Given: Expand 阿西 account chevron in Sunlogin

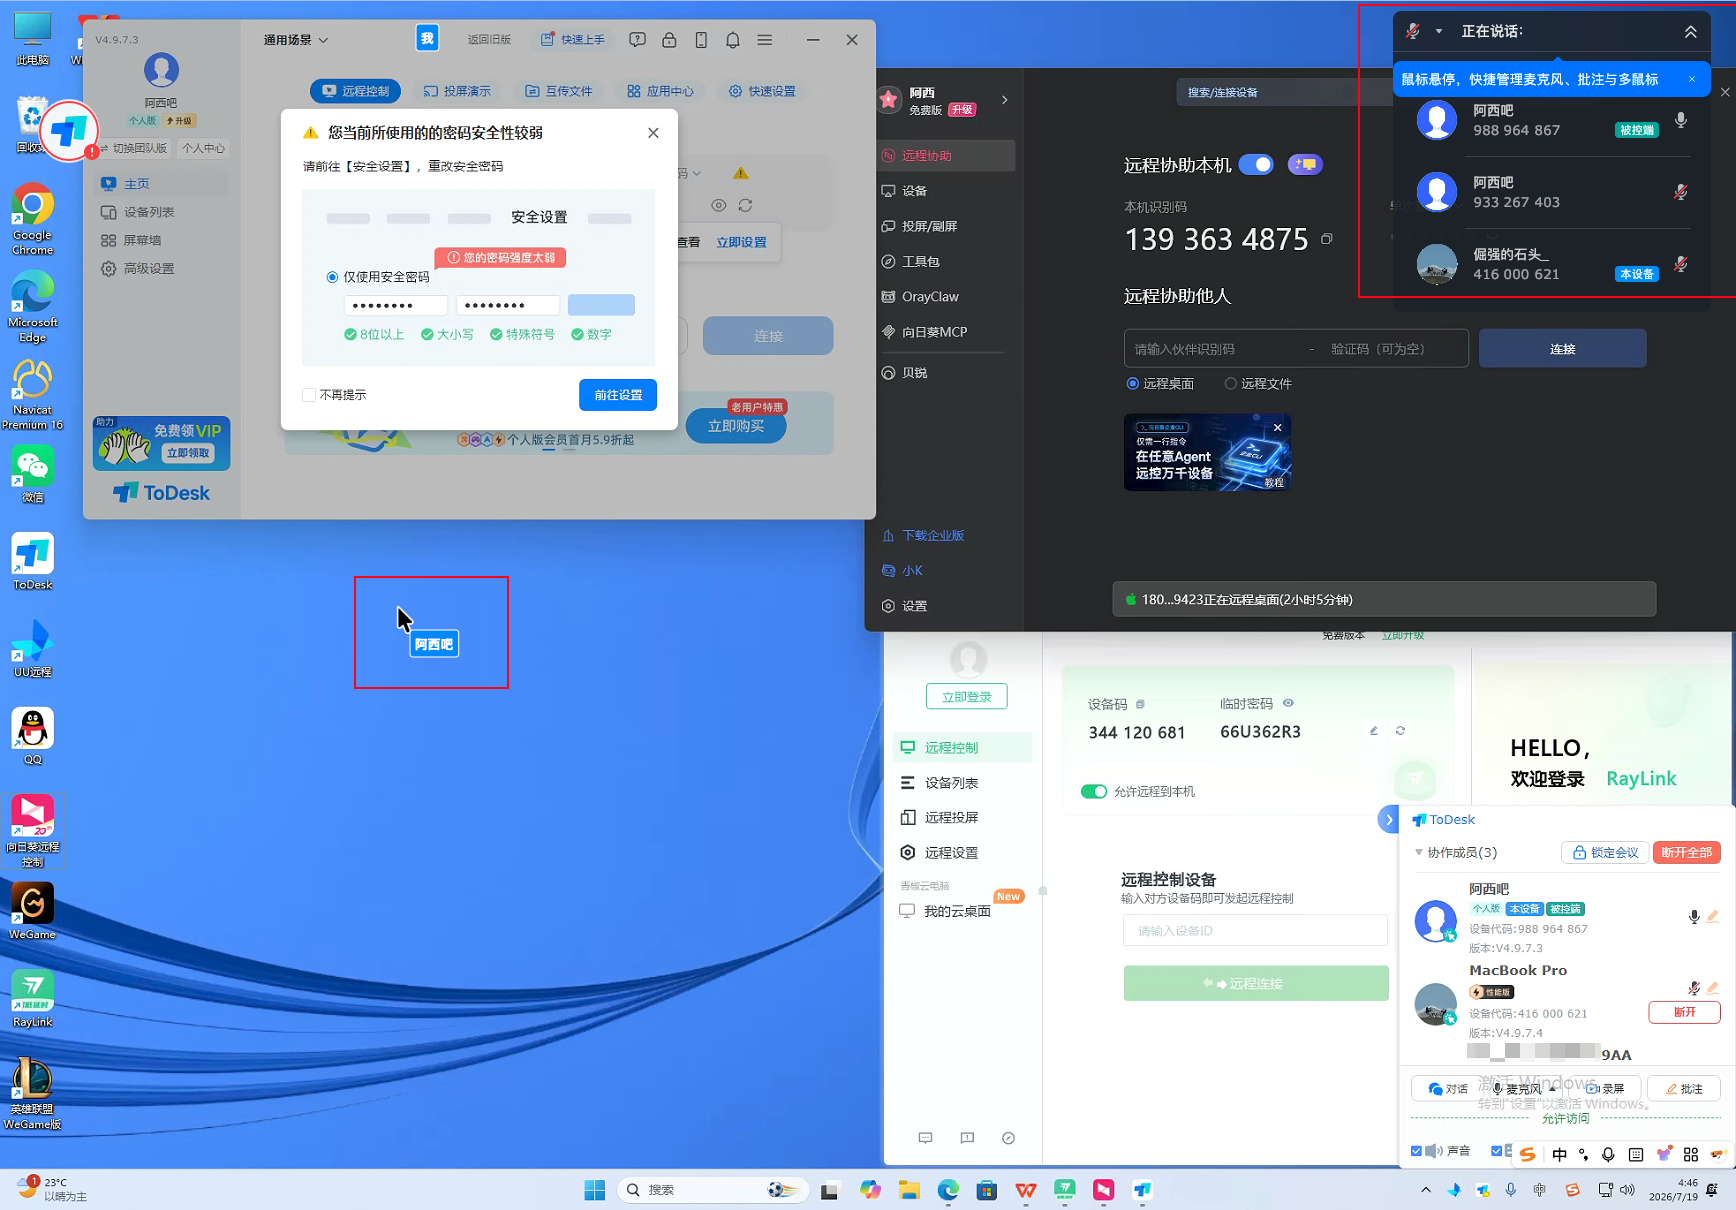Looking at the screenshot, I should tap(1005, 100).
